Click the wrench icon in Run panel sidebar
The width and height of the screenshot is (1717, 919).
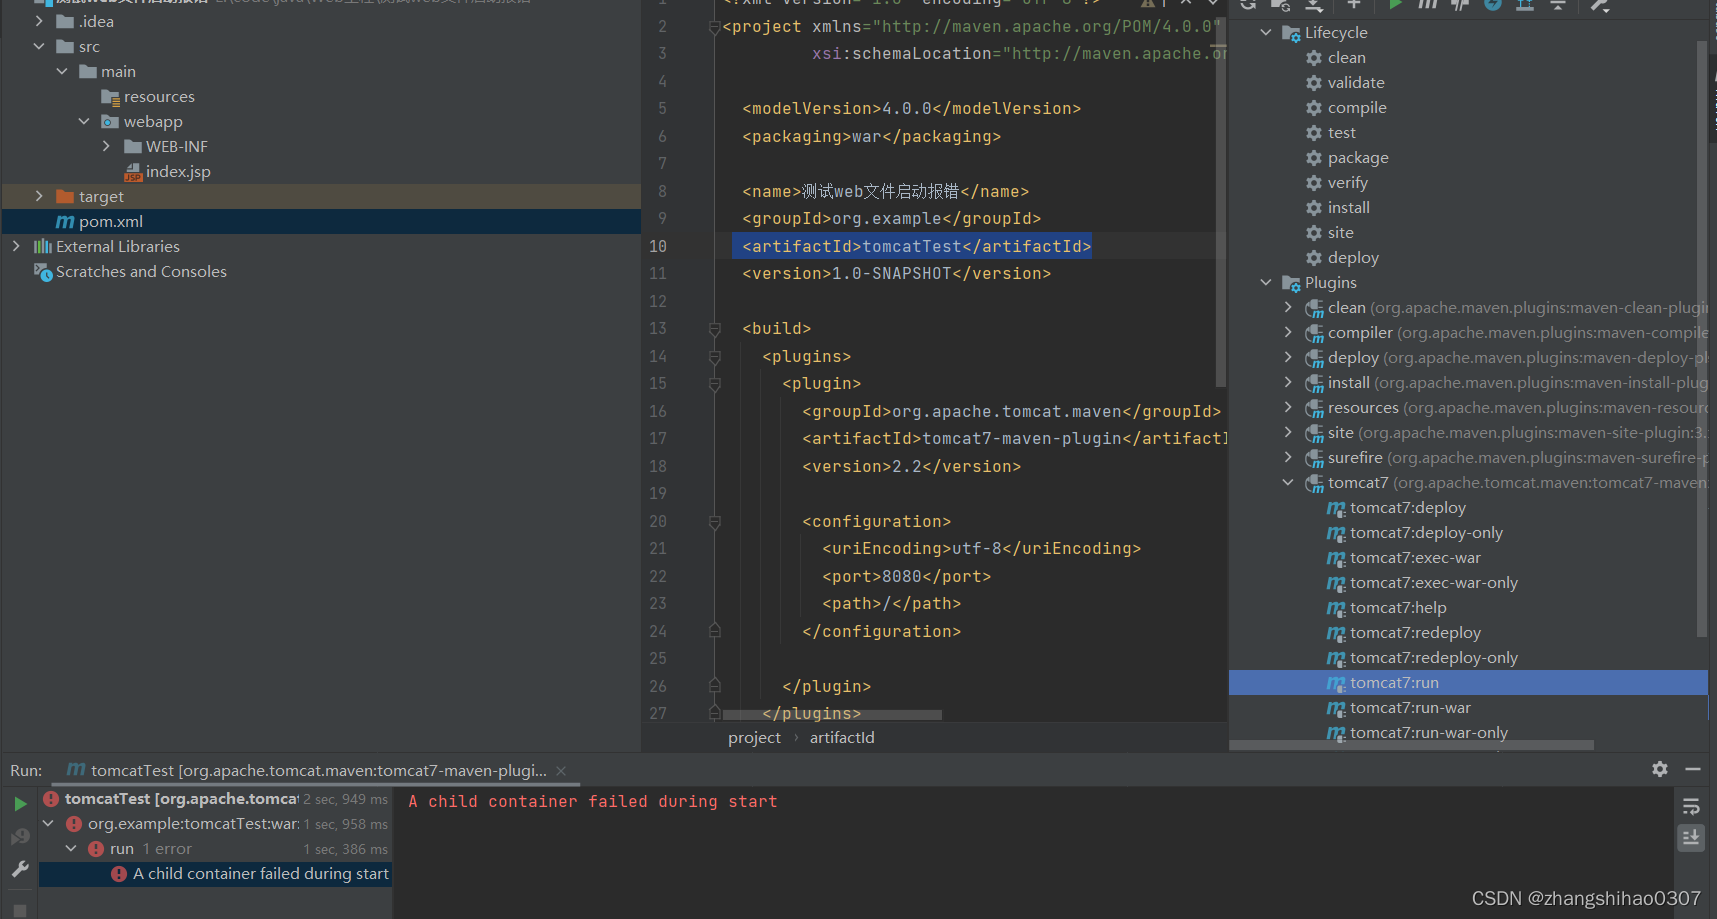20,869
